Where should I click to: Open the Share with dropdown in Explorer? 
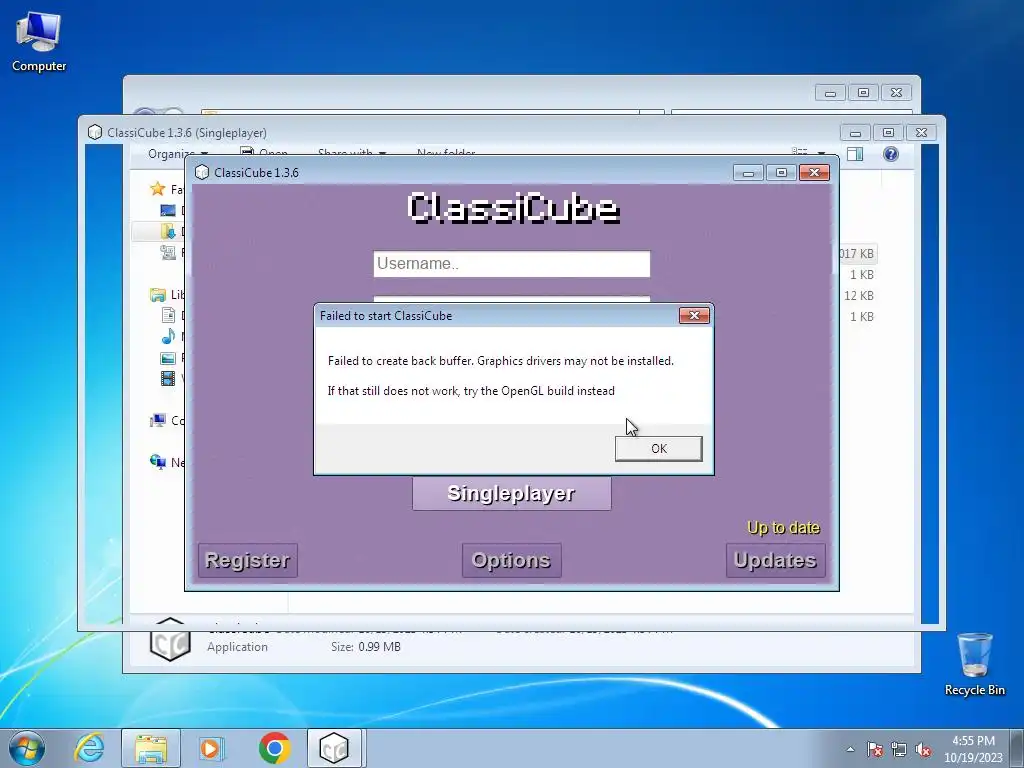pyautogui.click(x=352, y=153)
